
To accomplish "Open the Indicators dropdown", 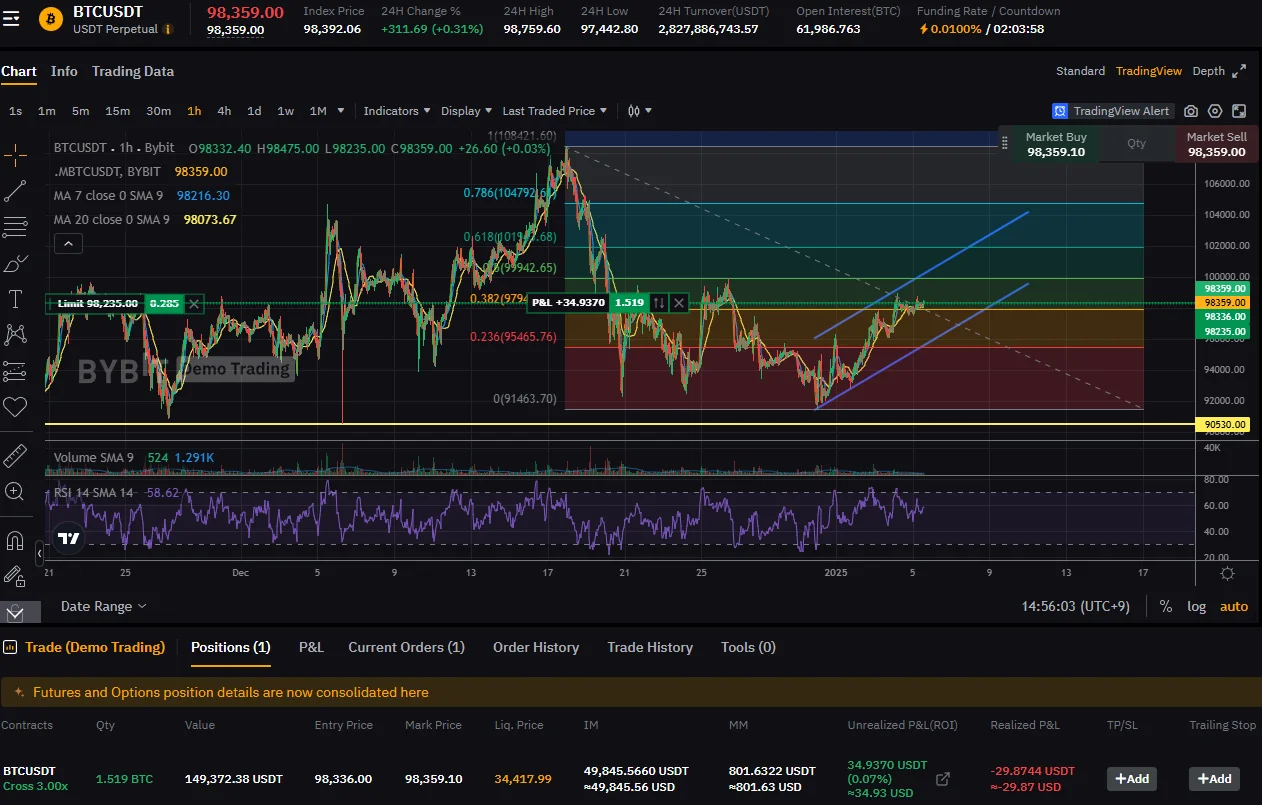I will [397, 111].
